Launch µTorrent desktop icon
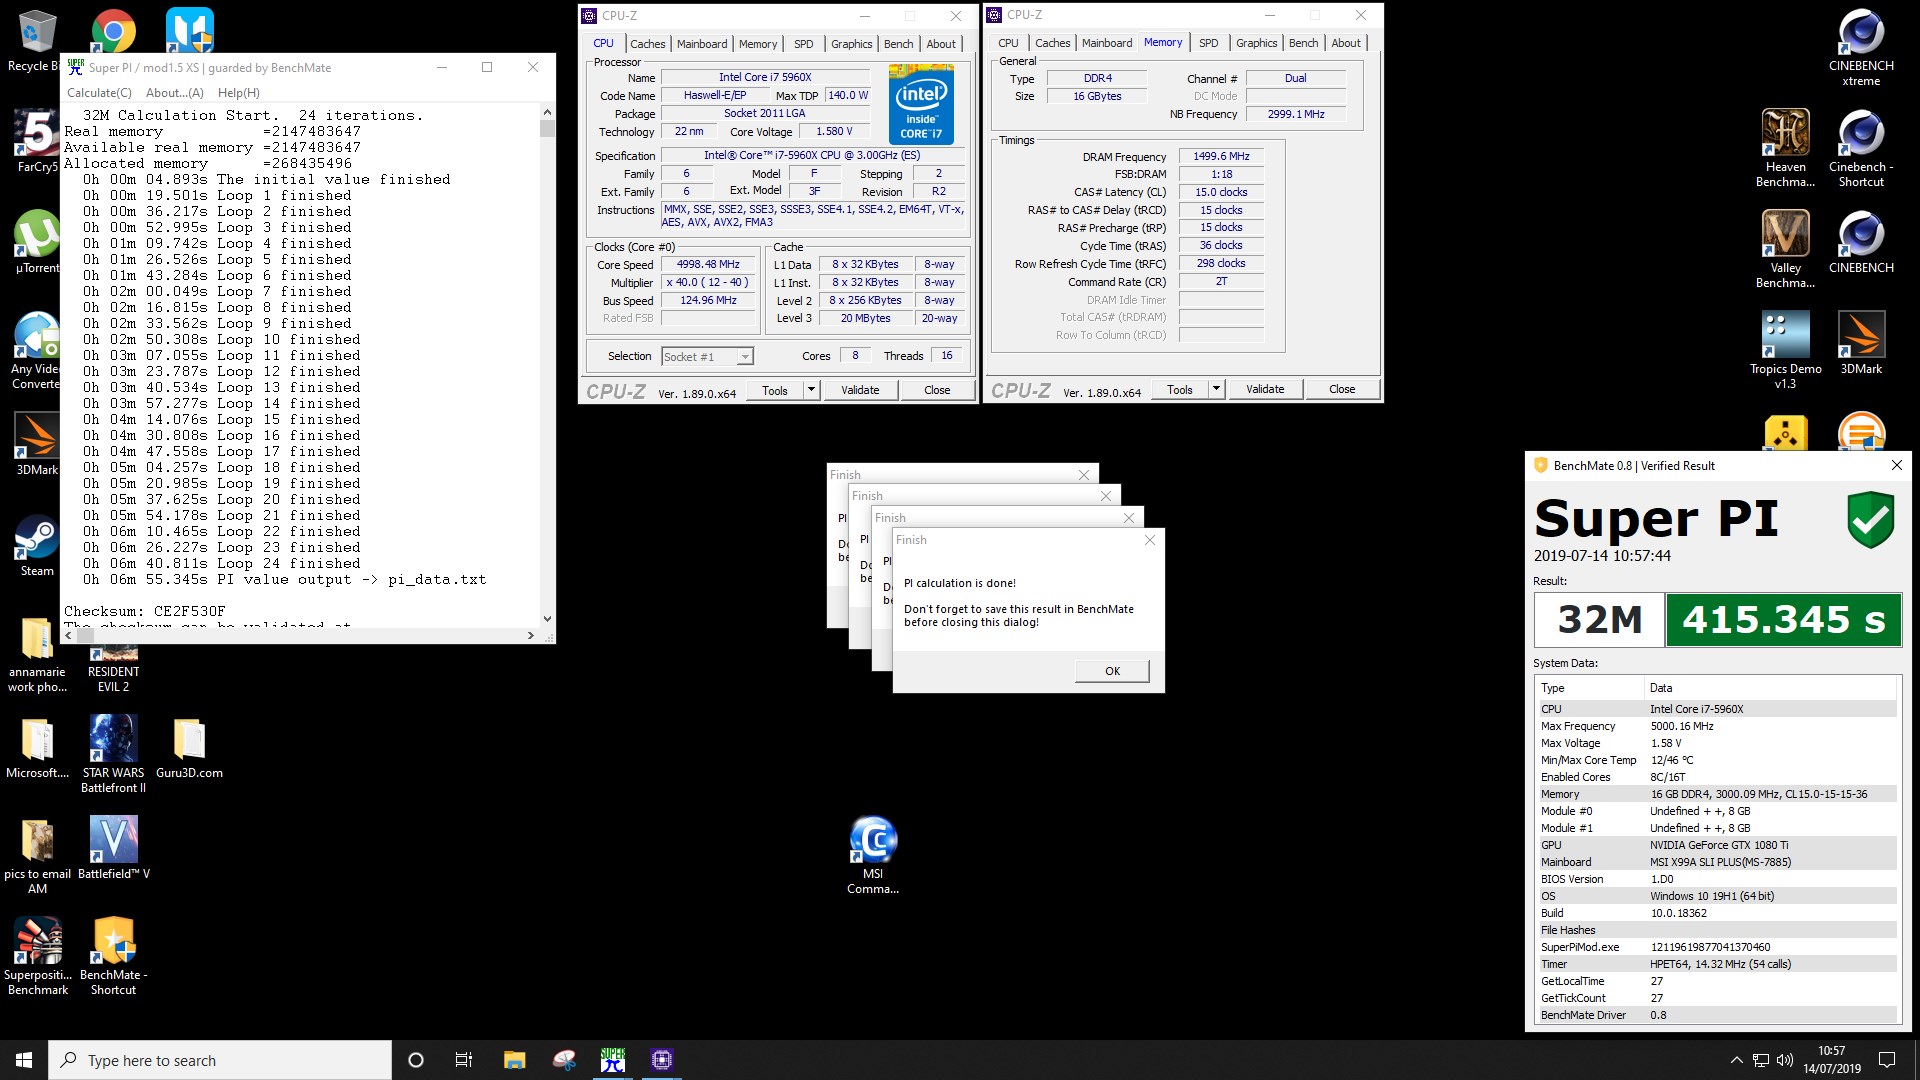 pos(35,241)
